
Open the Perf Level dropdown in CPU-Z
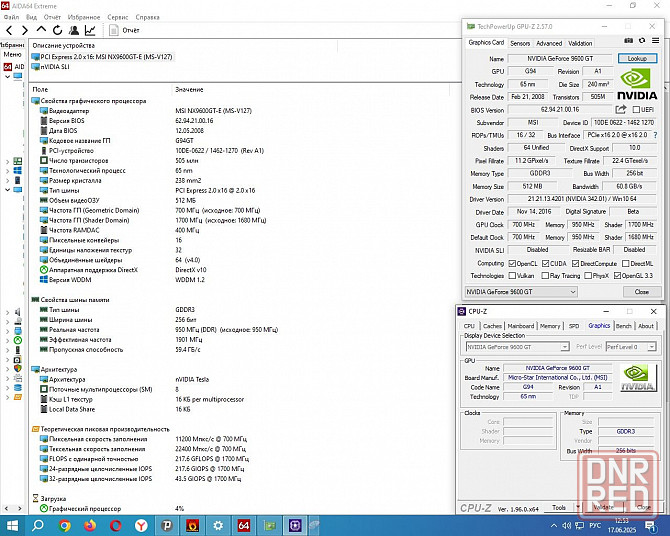(x=631, y=347)
